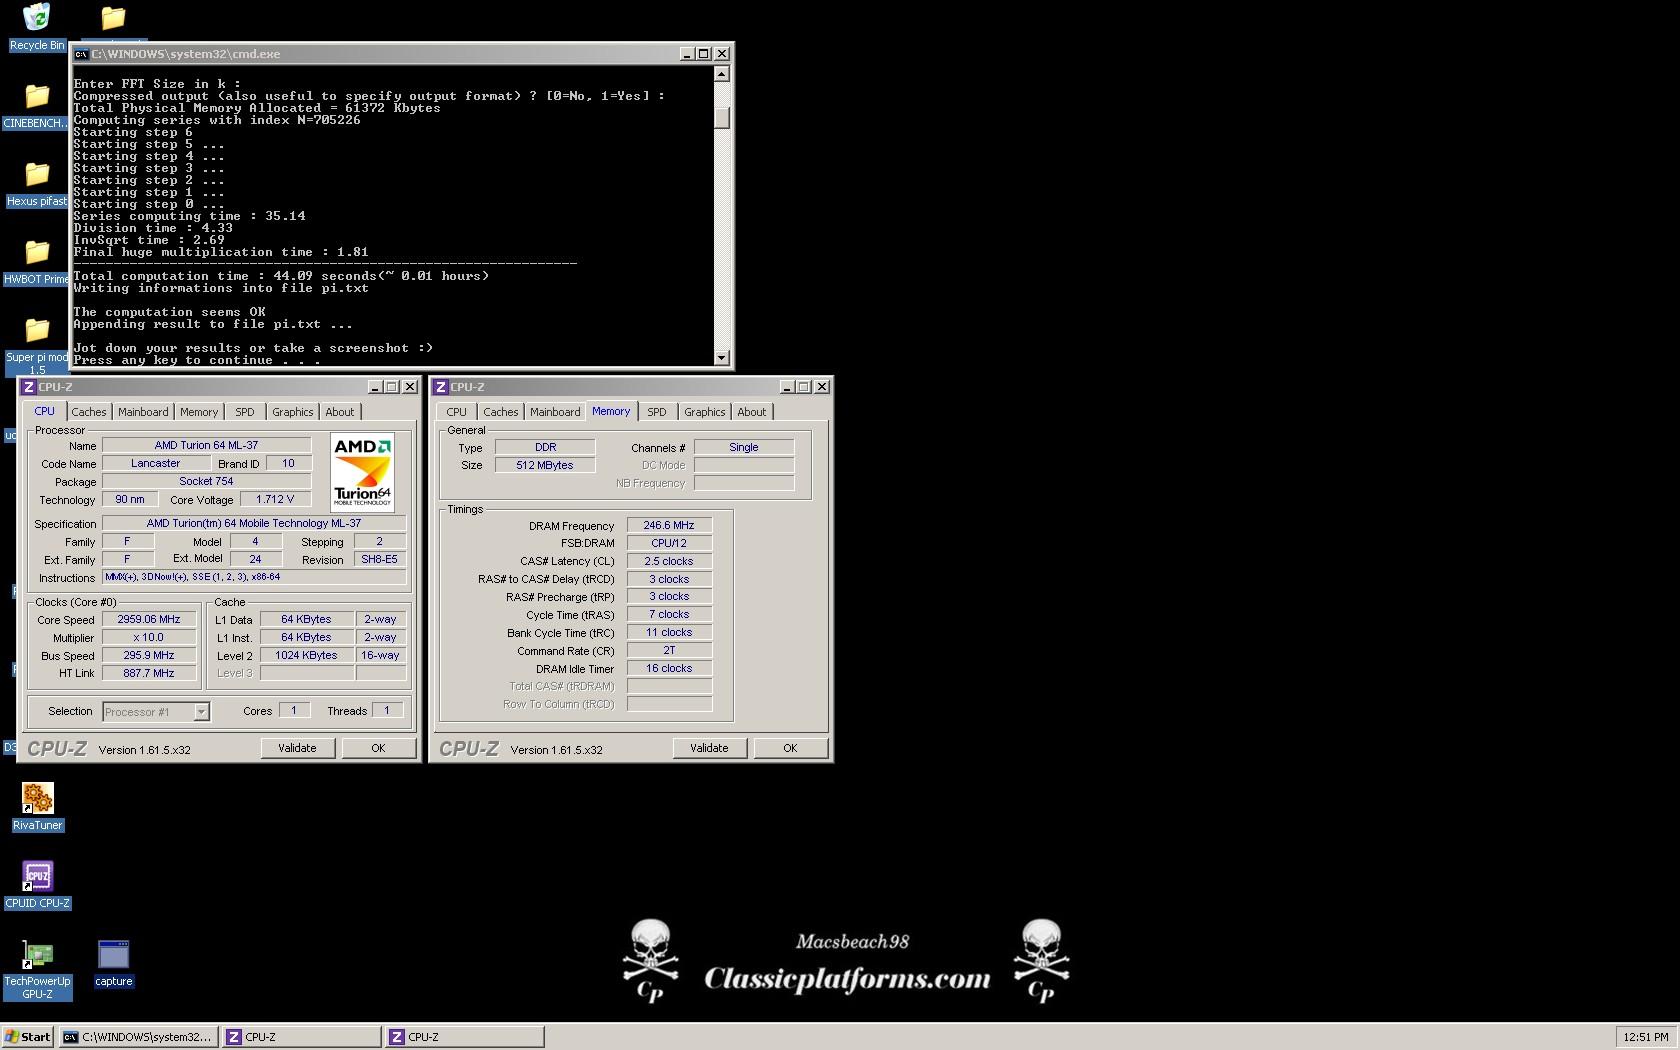
Task: Click the FSB:DRAM value CPU/12
Action: (669, 543)
